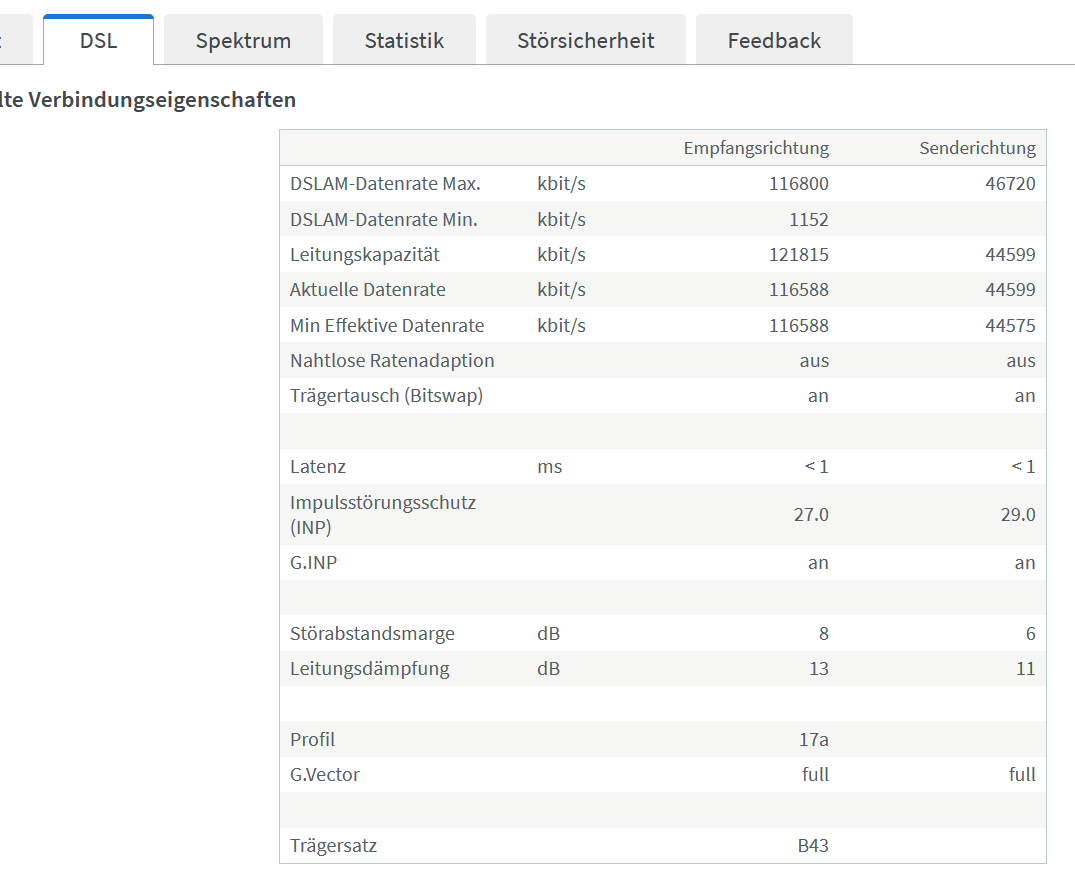Click the Trägersatz value B43
Image resolution: width=1075 pixels, height=896 pixels.
813,845
